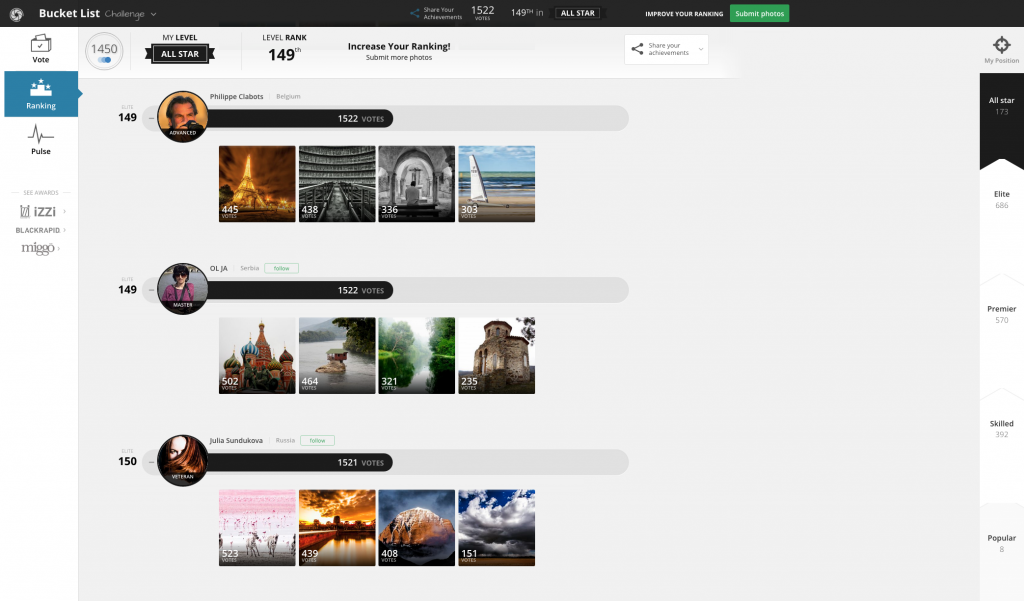Open Eiffel Tower photo with 445 votes
The image size is (1024, 601).
(x=257, y=184)
